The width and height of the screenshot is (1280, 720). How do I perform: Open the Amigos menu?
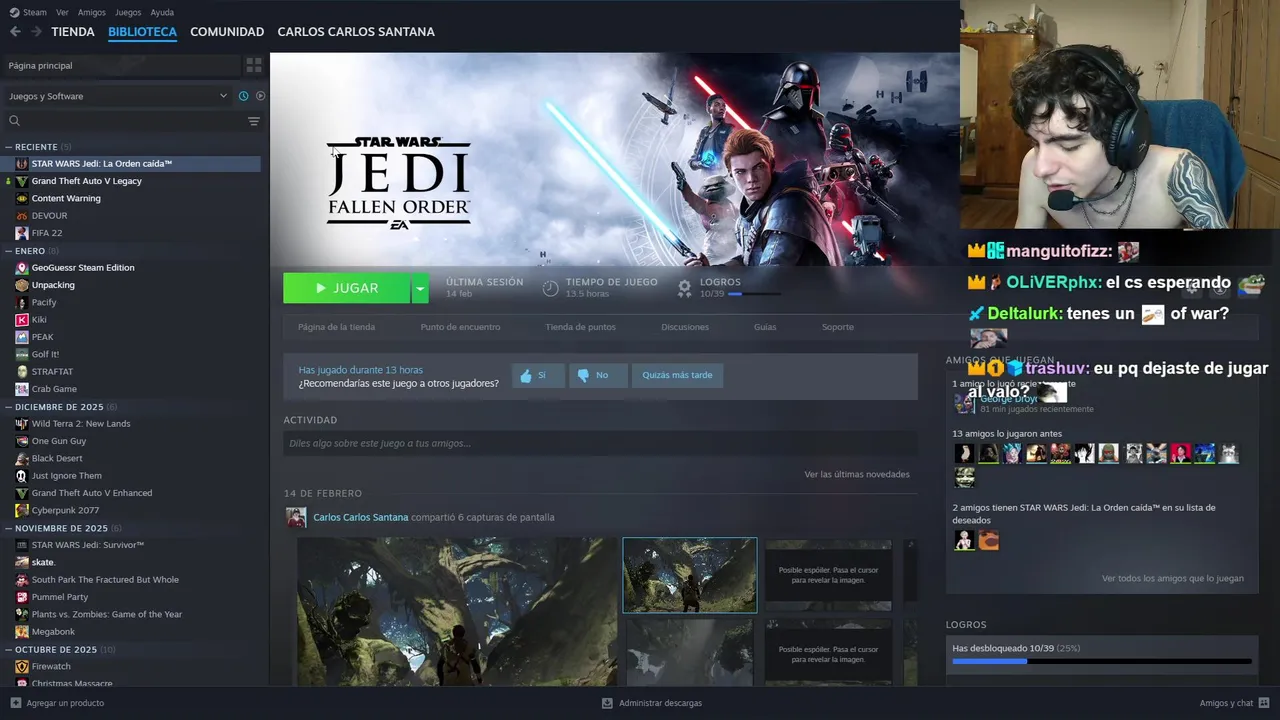click(x=91, y=12)
